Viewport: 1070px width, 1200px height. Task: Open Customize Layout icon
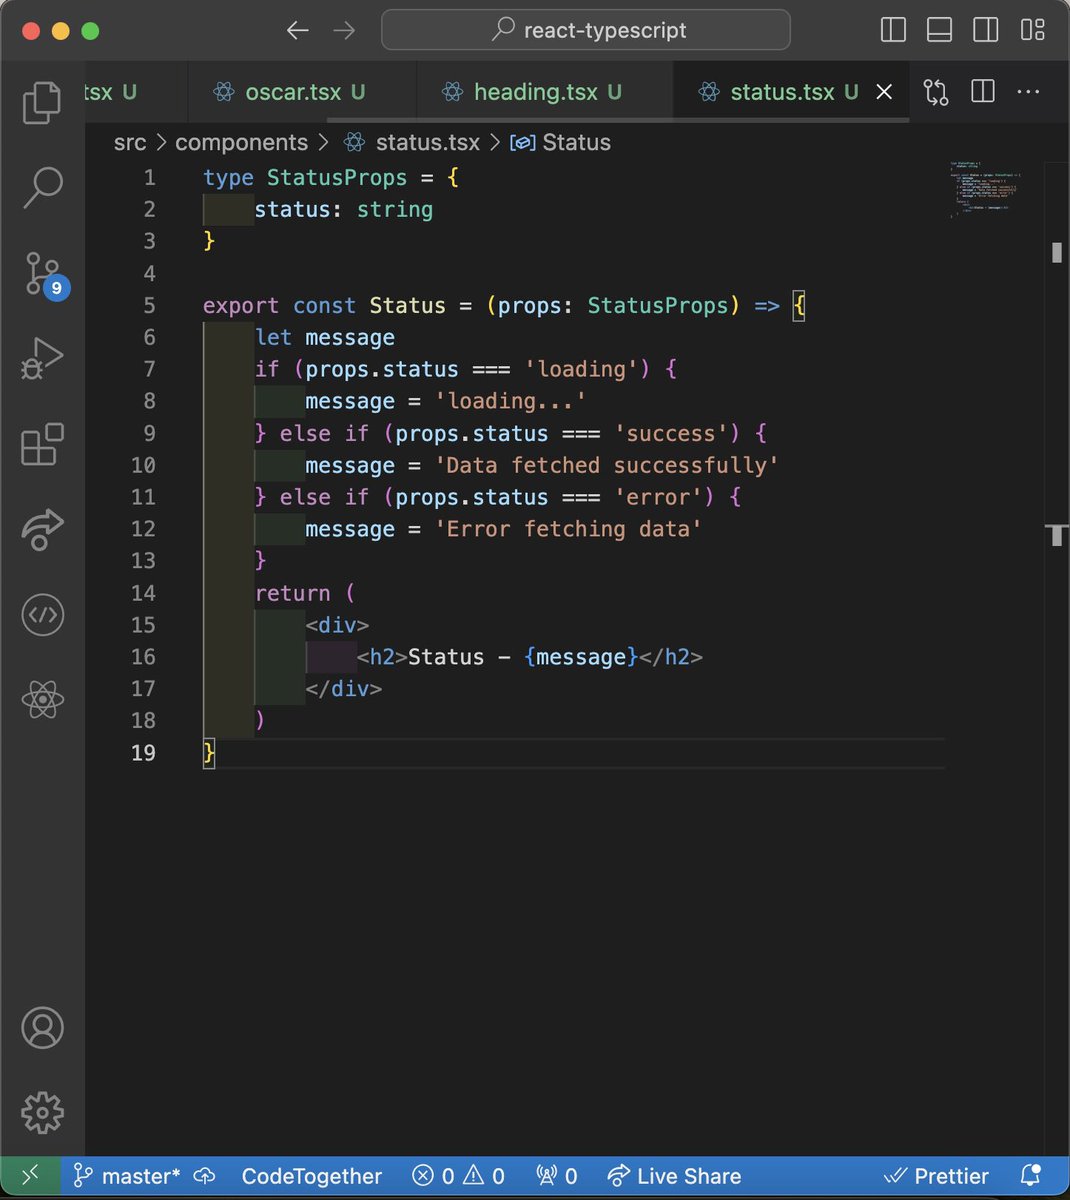[x=1033, y=30]
